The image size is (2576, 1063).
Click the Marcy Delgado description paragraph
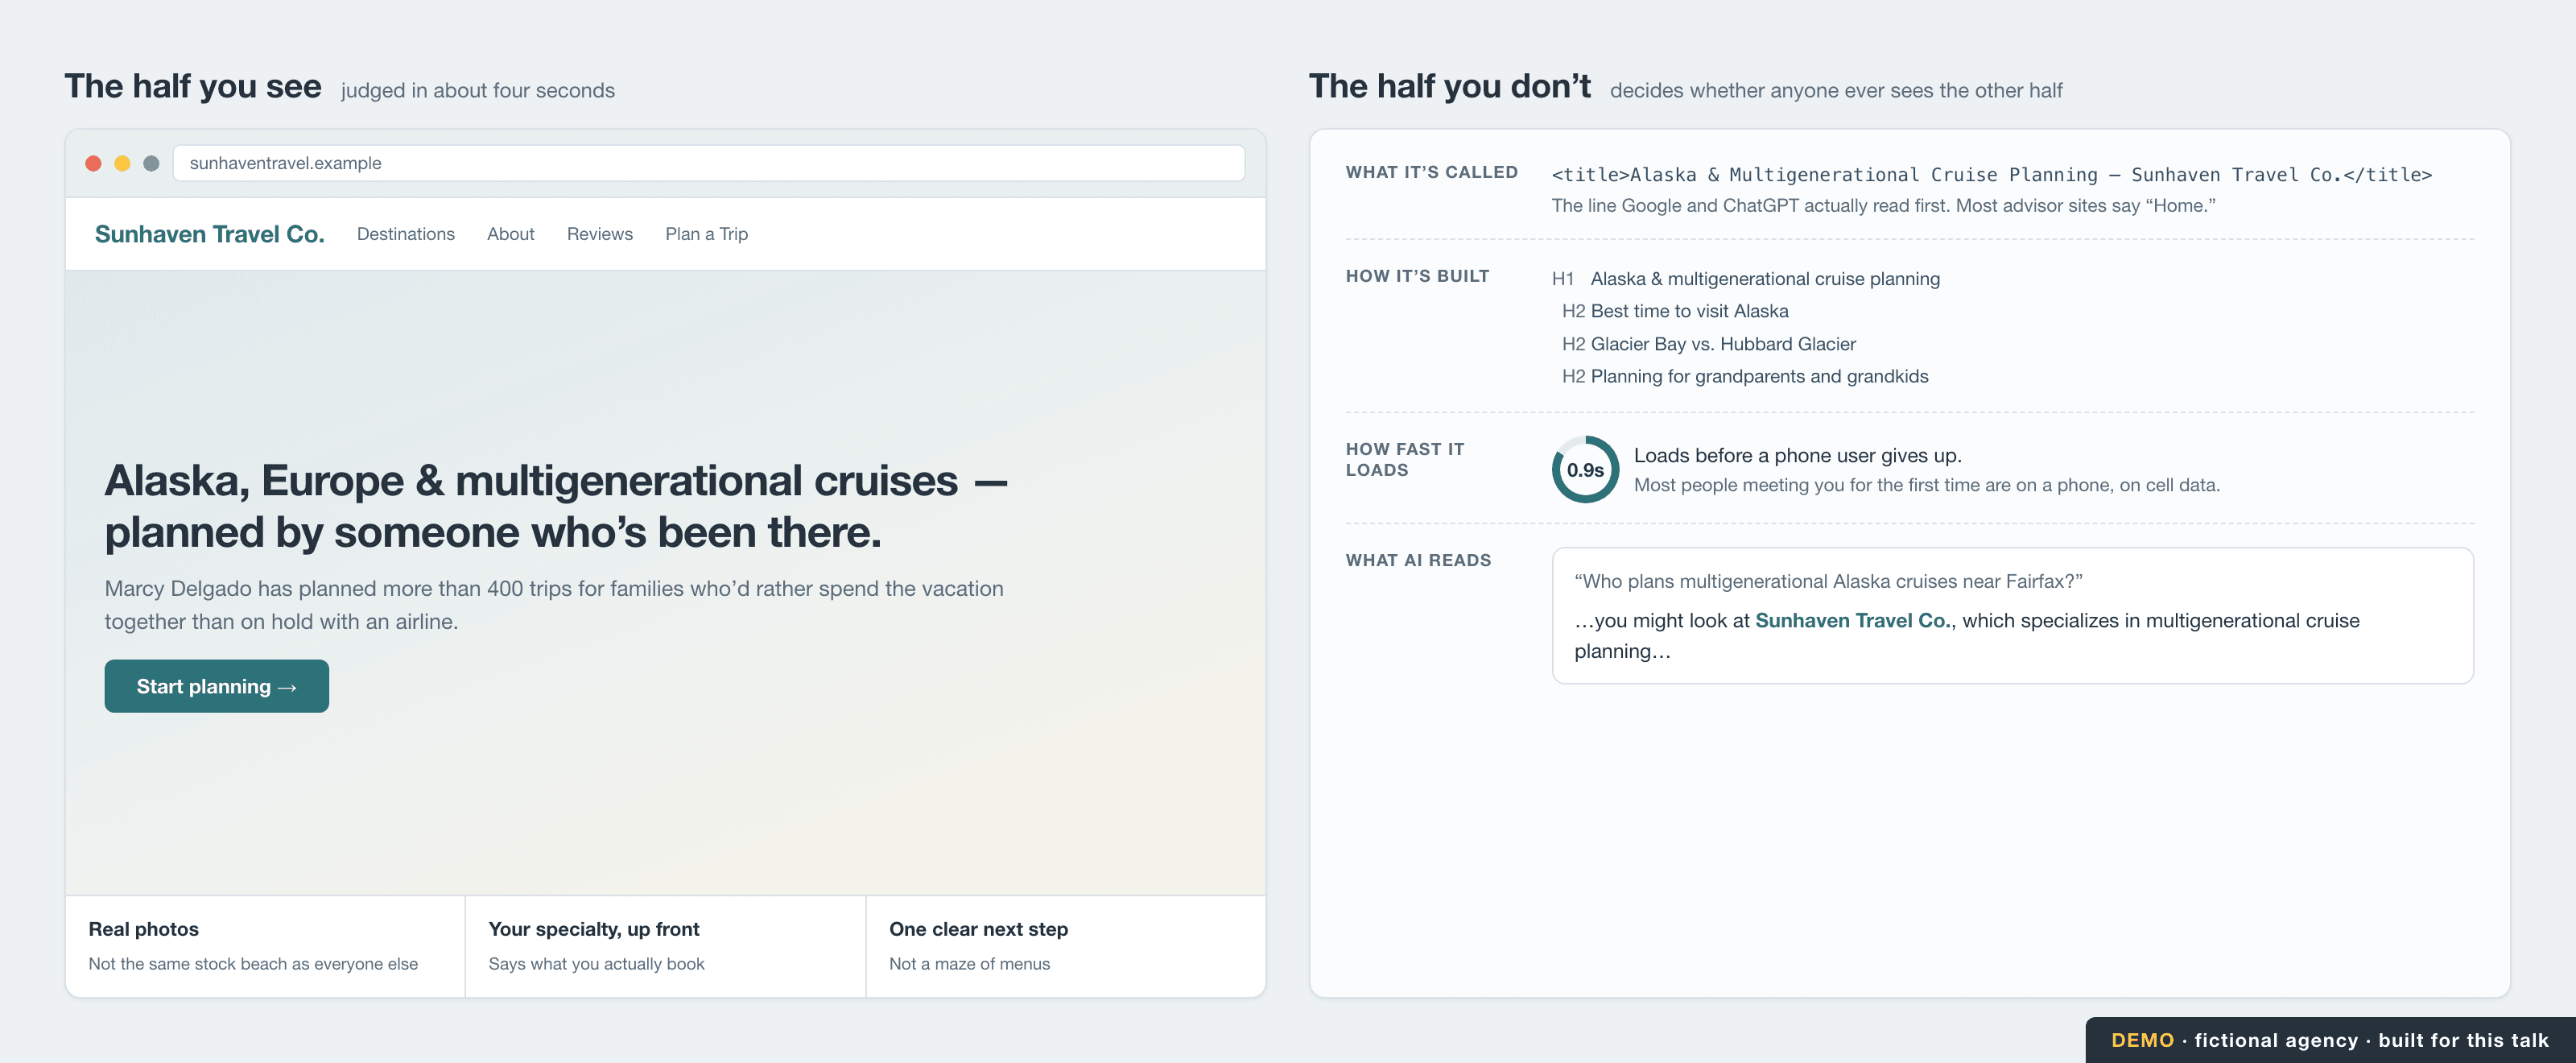(554, 605)
